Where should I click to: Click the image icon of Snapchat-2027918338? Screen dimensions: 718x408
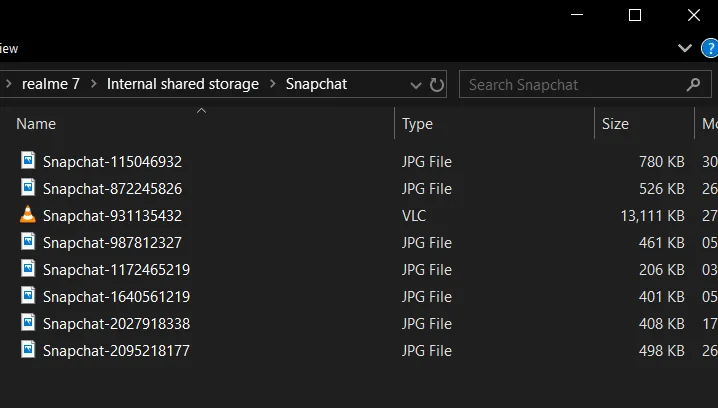pos(28,322)
